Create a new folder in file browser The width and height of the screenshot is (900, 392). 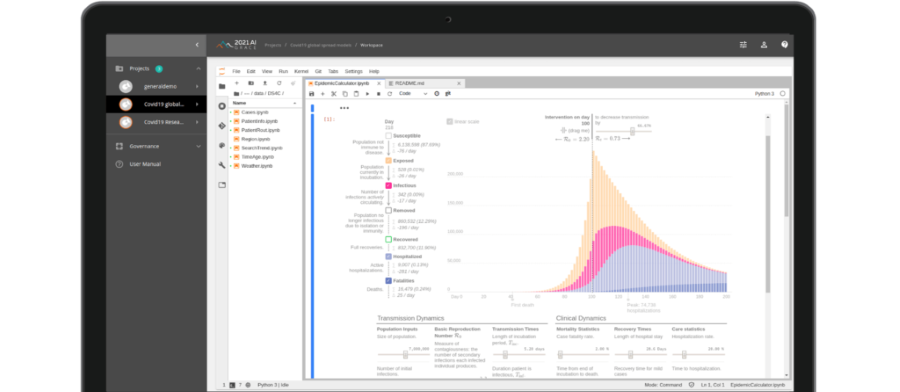251,83
